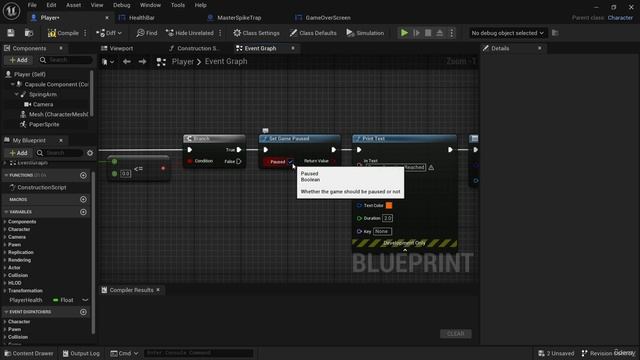
Task: Add a new macro
Action: 83,199
